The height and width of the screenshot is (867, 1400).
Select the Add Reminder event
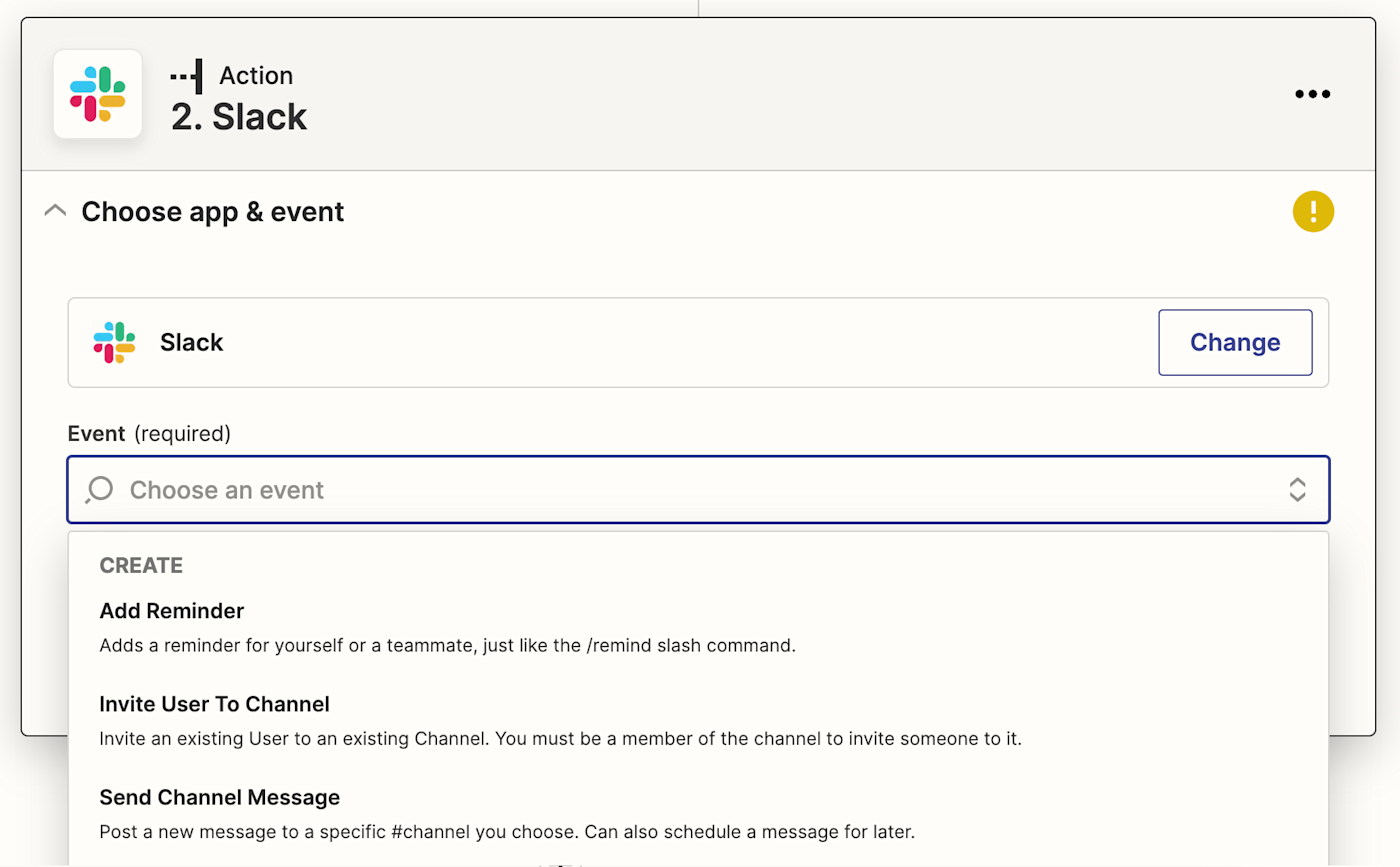click(698, 627)
